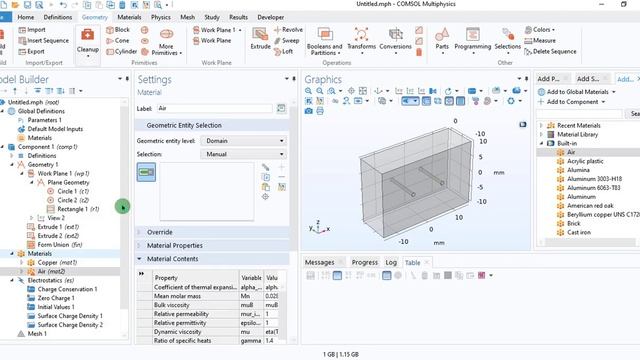
Task: Click the Sweep operation
Action: pyautogui.click(x=287, y=40)
